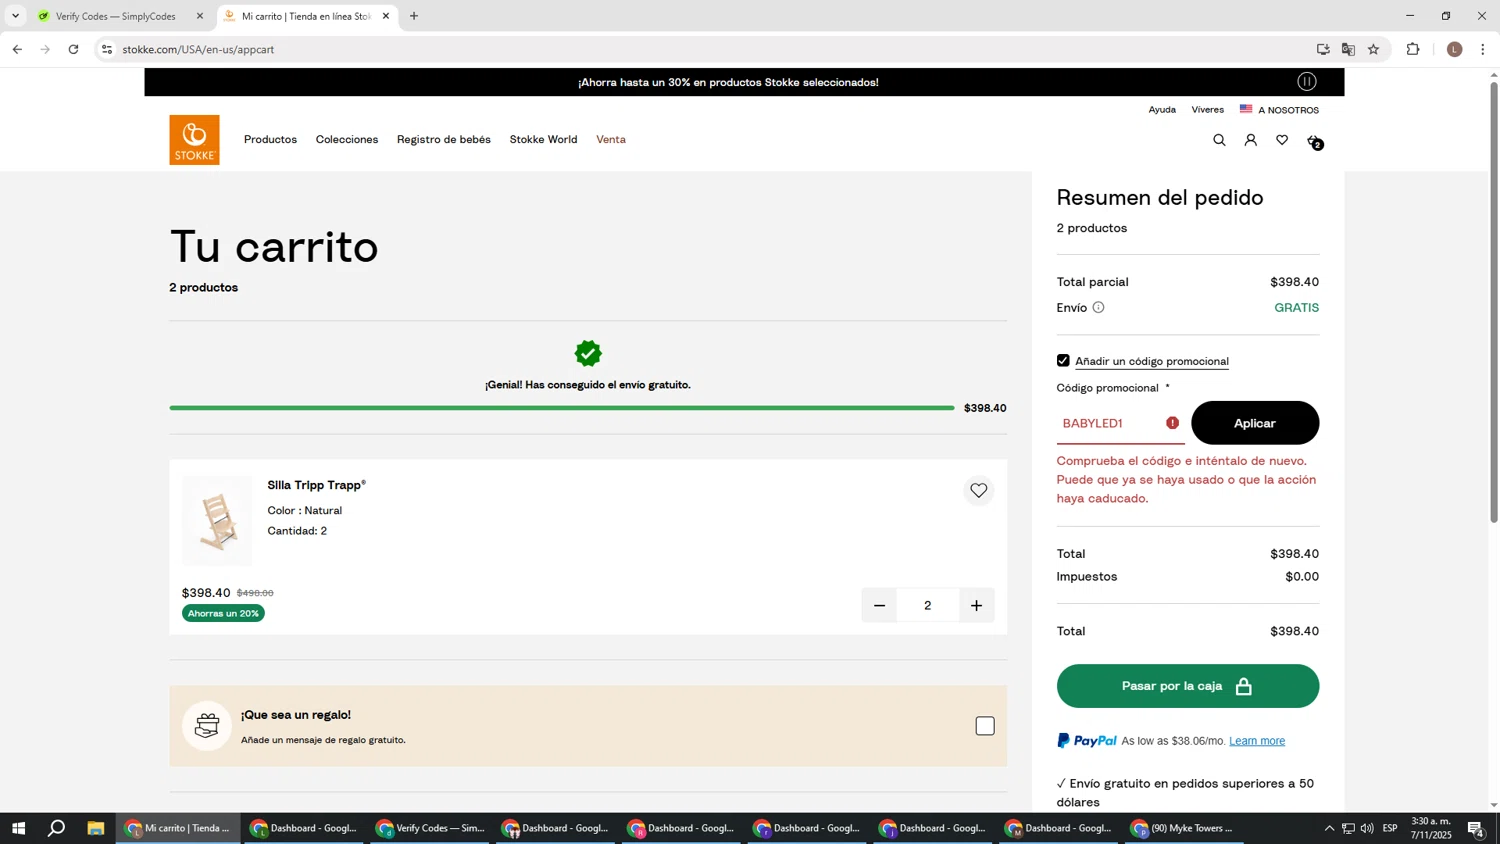
Task: Show hidden system tray icons
Action: tap(1329, 828)
